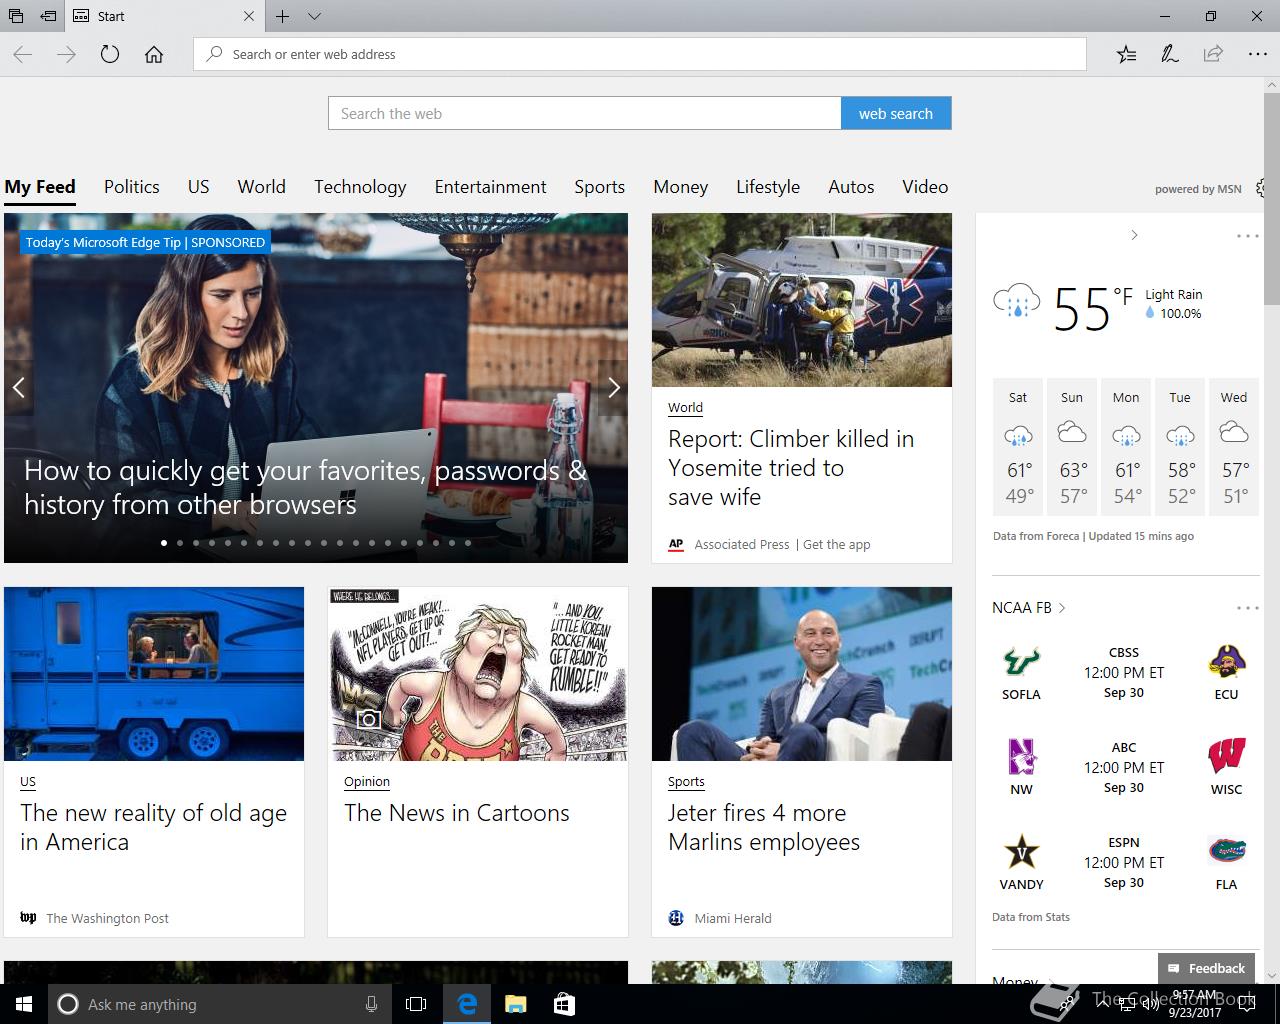Go to the Entertainment tab
Screen dimensions: 1280x1024
[x=491, y=187]
